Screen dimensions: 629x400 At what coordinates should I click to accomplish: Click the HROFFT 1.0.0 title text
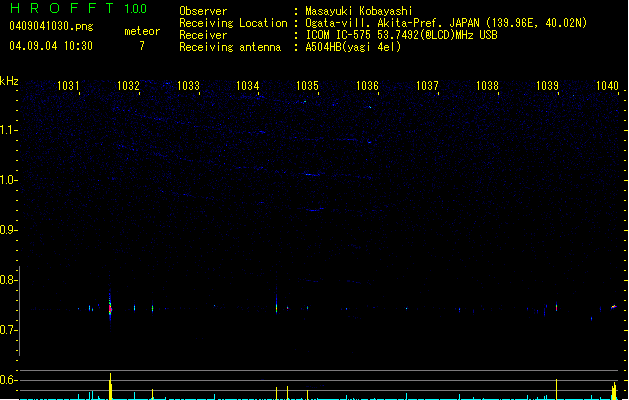(78, 8)
